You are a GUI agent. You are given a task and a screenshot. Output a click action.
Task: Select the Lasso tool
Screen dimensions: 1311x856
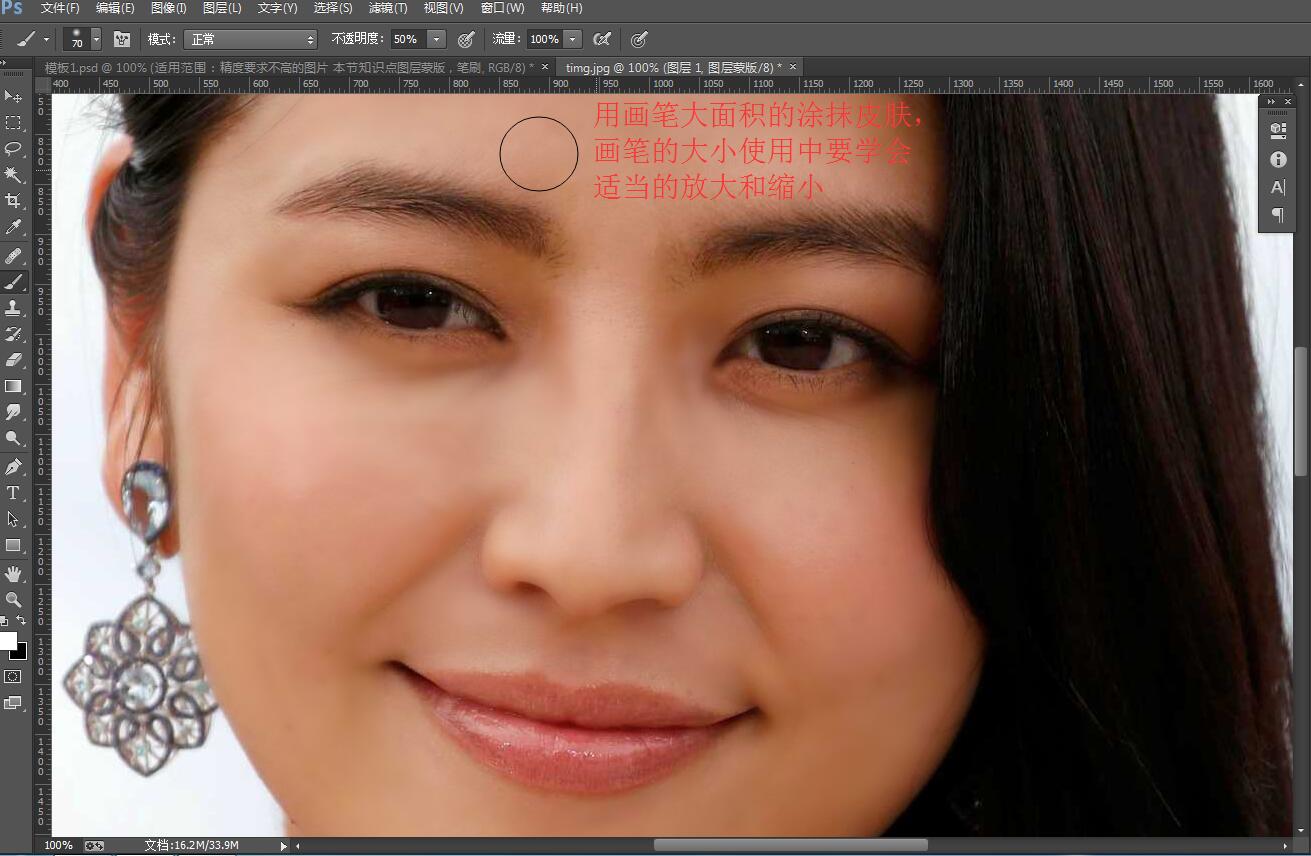13,148
